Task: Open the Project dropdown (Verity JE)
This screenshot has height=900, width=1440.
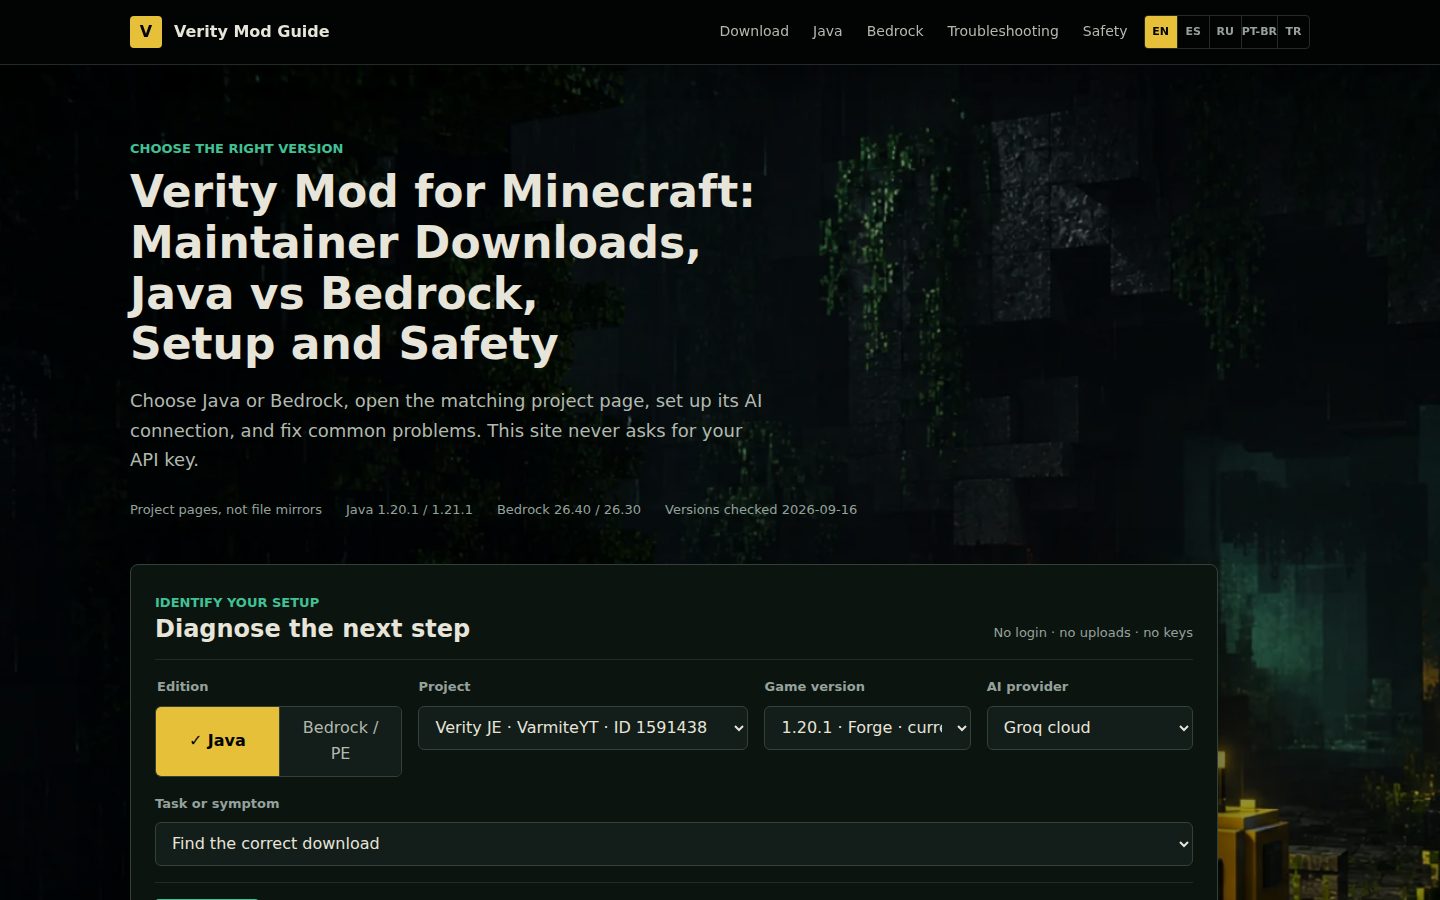Action: [x=583, y=728]
